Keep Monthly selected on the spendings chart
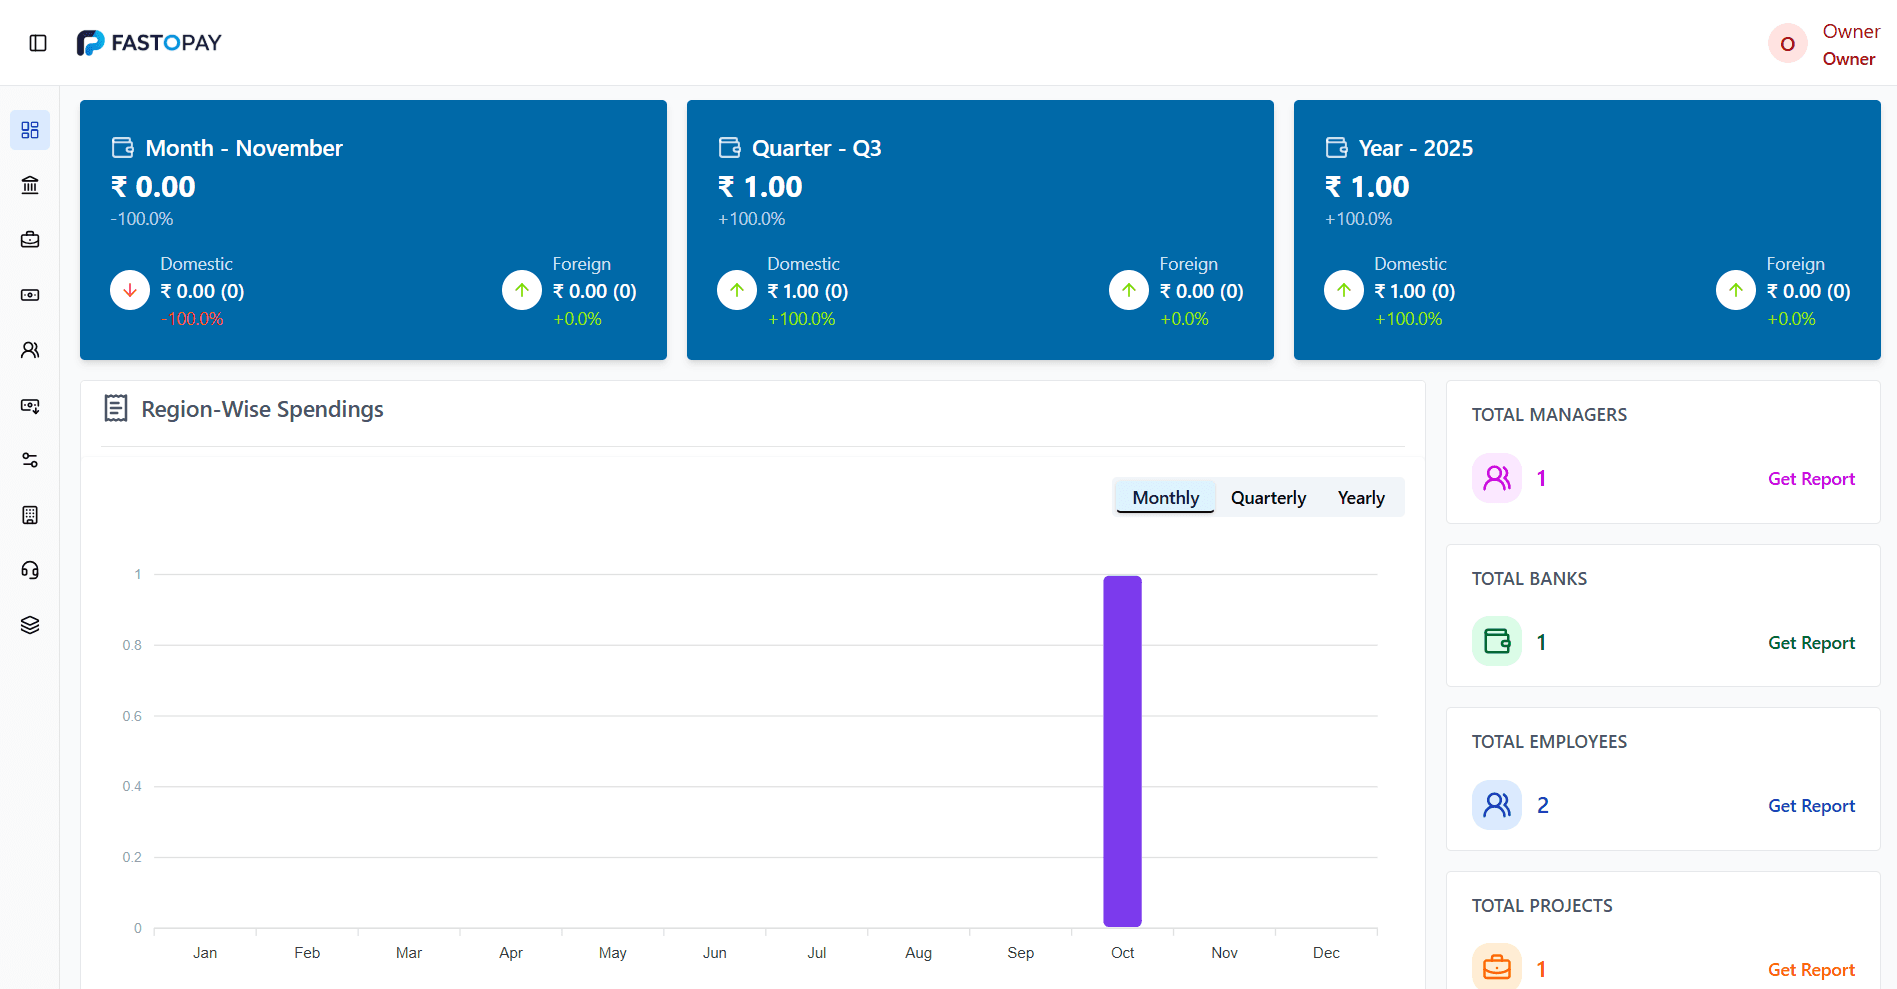The width and height of the screenshot is (1897, 989). [x=1164, y=497]
